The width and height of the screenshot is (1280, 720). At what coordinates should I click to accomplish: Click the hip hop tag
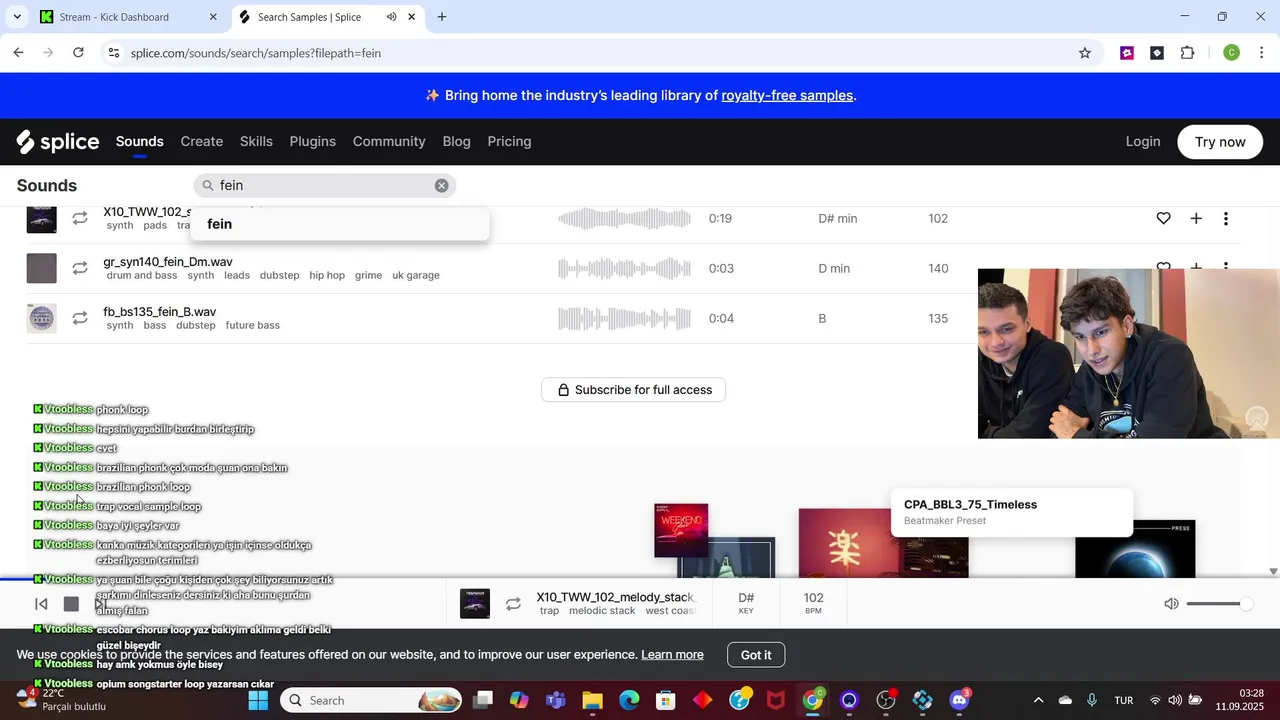(x=327, y=276)
